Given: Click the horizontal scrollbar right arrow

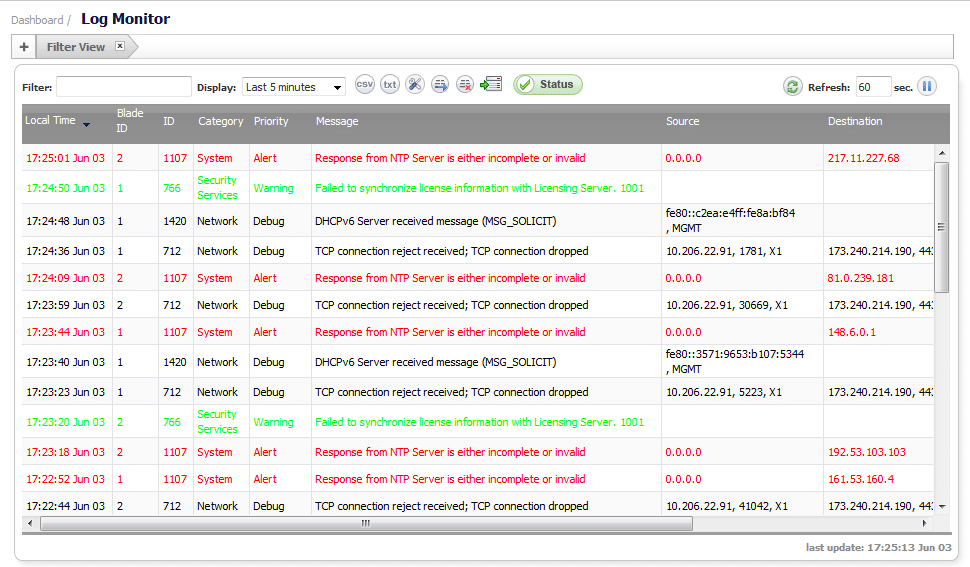Looking at the screenshot, I should coord(924,523).
